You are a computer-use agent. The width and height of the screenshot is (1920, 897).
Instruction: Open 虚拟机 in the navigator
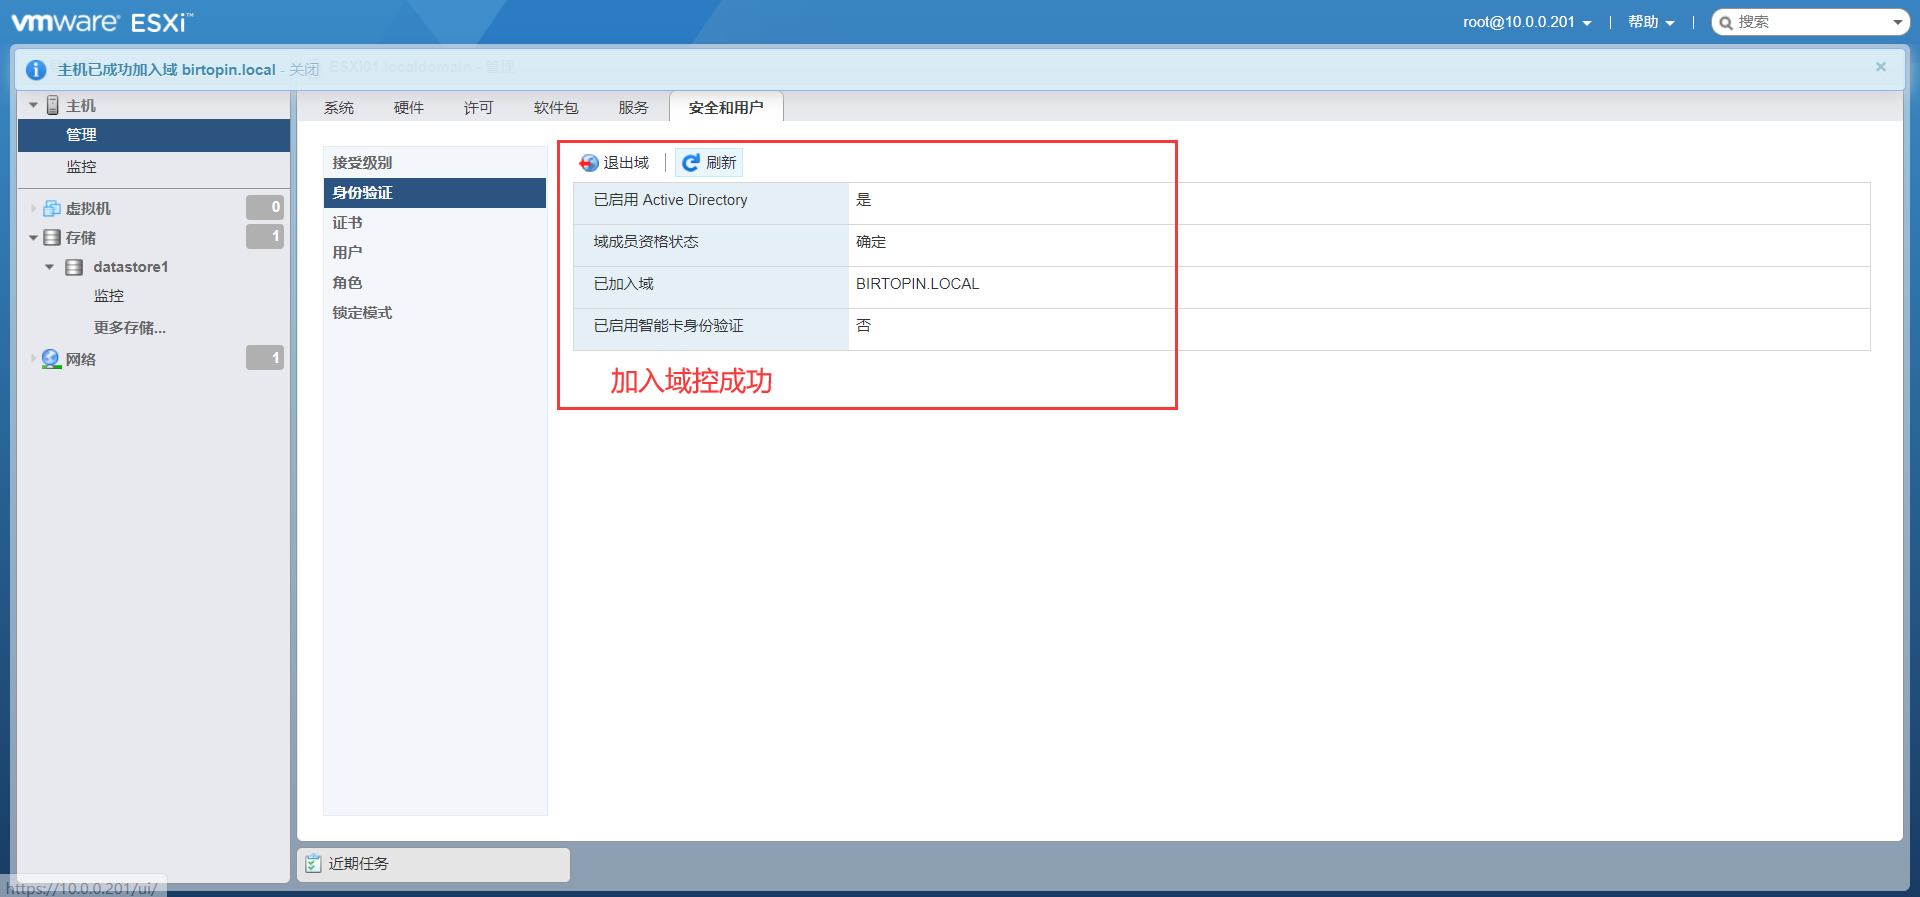88,208
